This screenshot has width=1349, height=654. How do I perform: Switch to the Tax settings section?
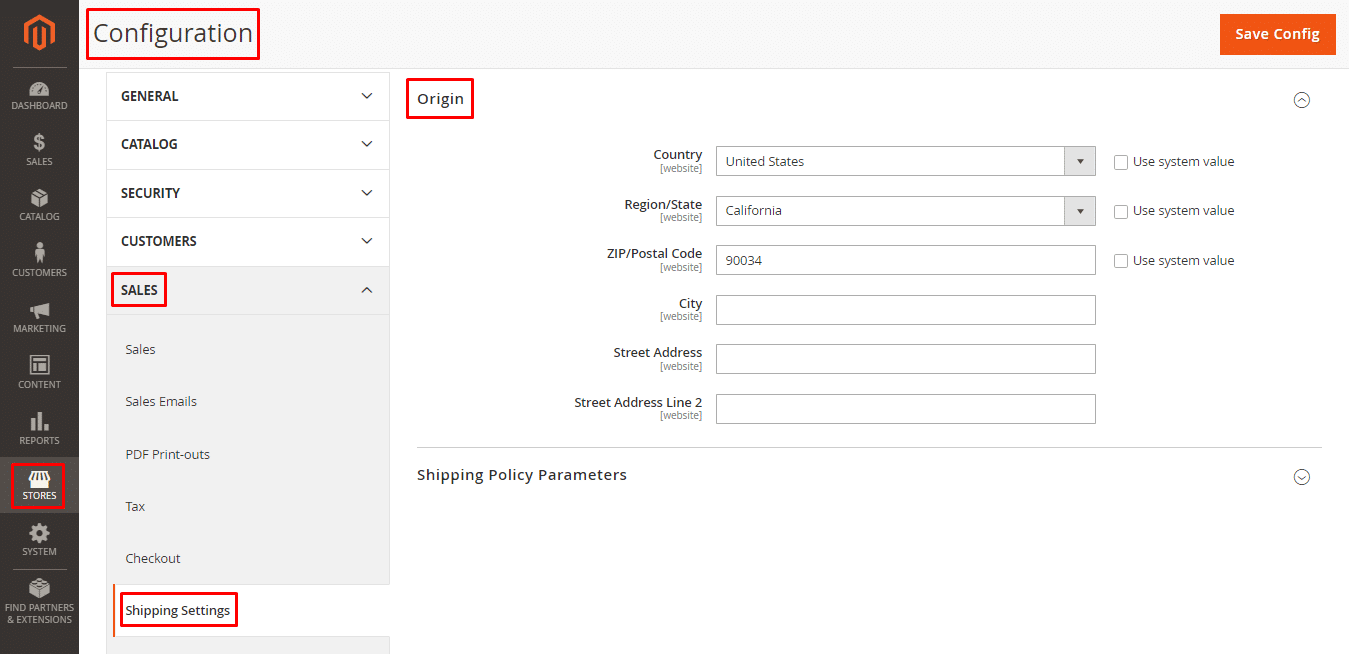click(134, 506)
